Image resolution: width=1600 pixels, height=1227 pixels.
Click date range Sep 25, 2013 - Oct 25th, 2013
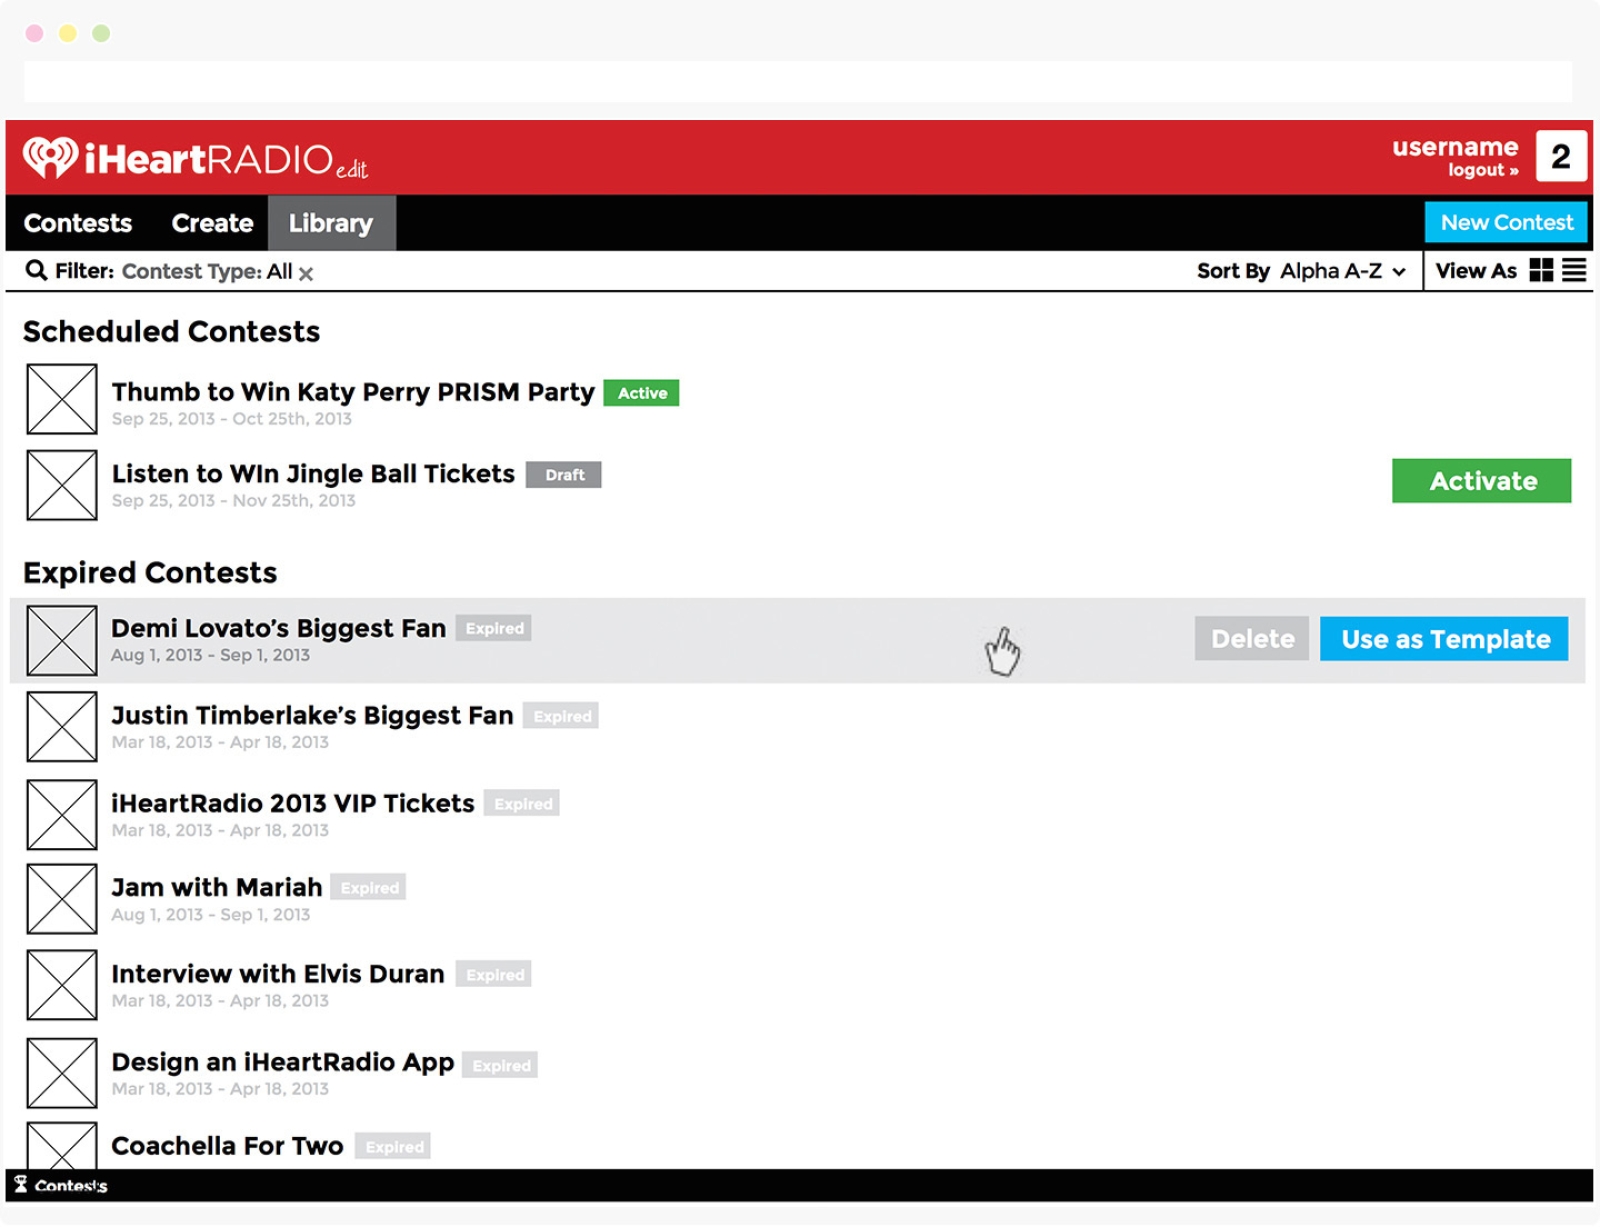coord(232,419)
